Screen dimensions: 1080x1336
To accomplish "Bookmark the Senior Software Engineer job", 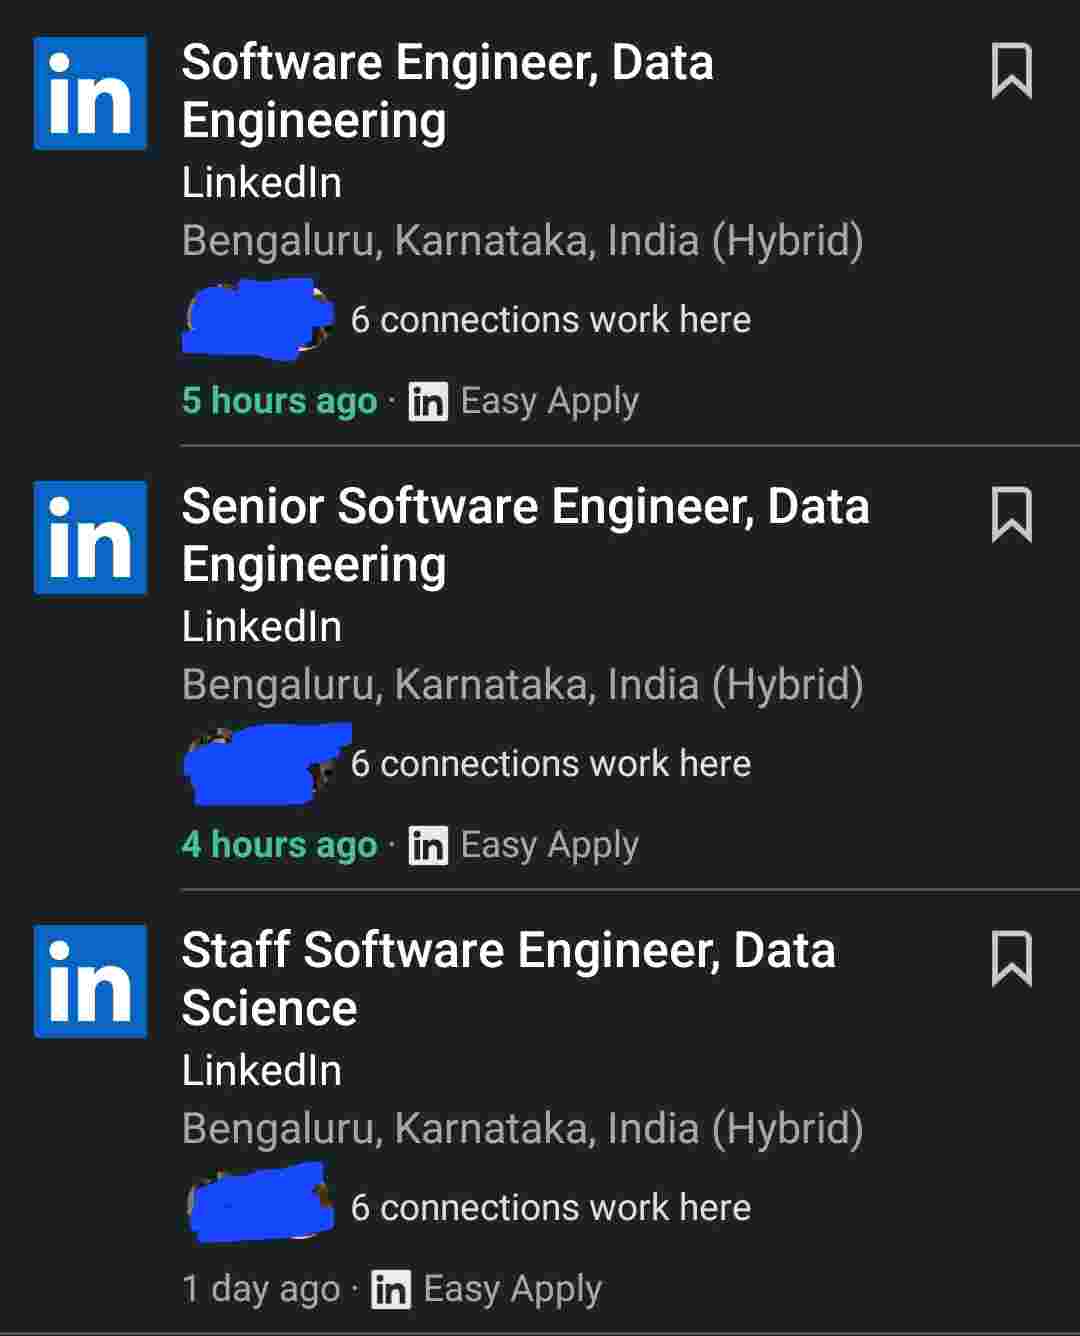I will (1011, 515).
